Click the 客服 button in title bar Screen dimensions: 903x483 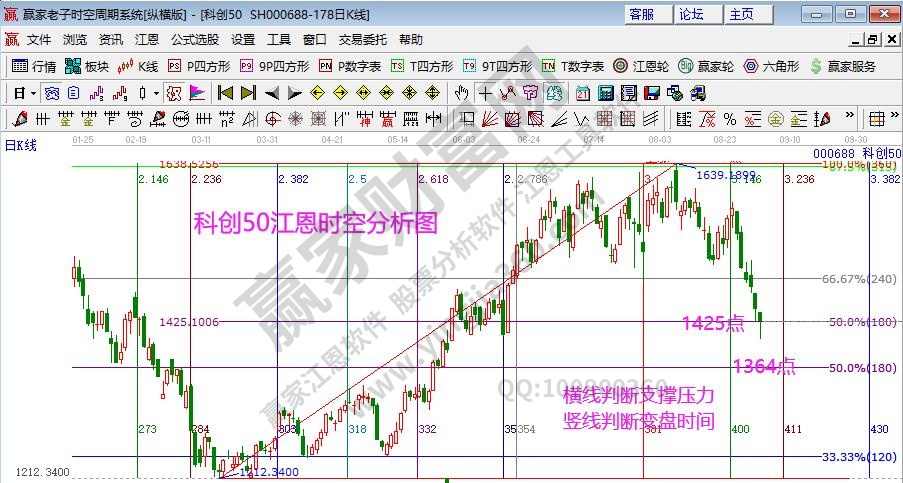coord(641,14)
